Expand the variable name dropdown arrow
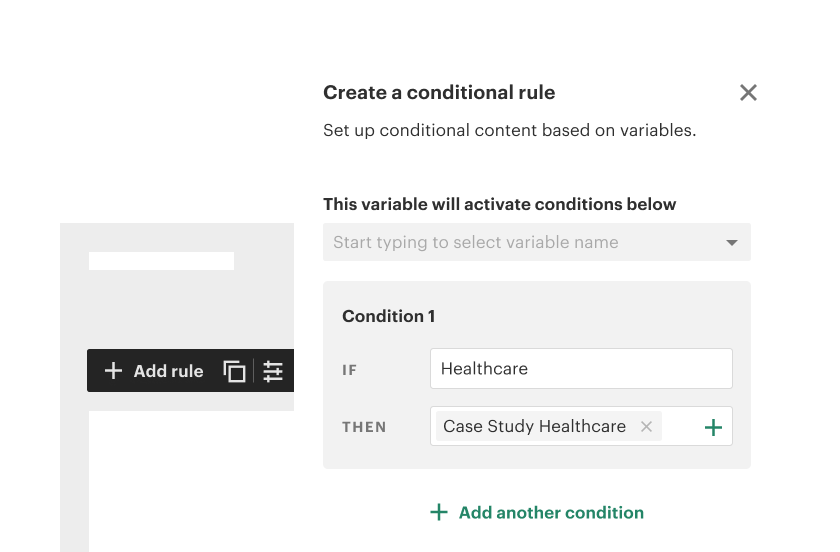This screenshot has width=840, height=552. (732, 243)
